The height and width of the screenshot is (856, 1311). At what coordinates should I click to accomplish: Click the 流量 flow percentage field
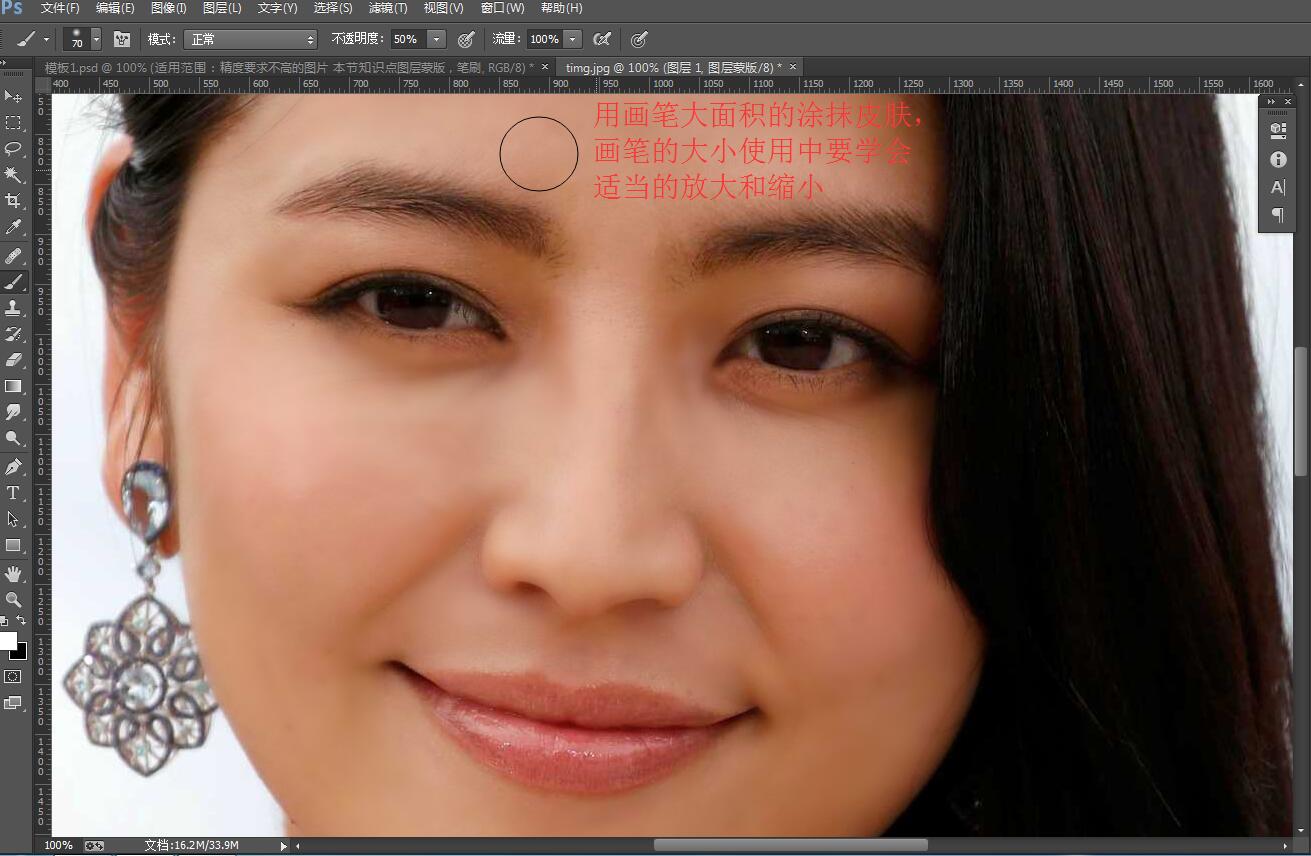[543, 39]
